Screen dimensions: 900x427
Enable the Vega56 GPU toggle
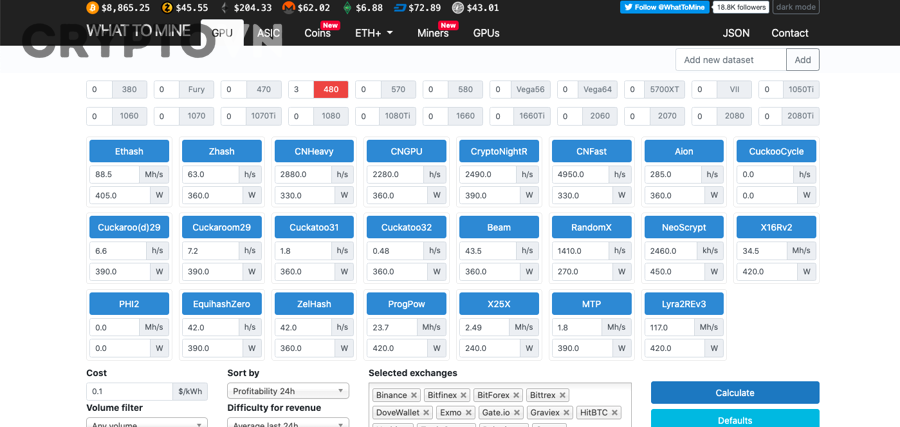tap(530, 90)
